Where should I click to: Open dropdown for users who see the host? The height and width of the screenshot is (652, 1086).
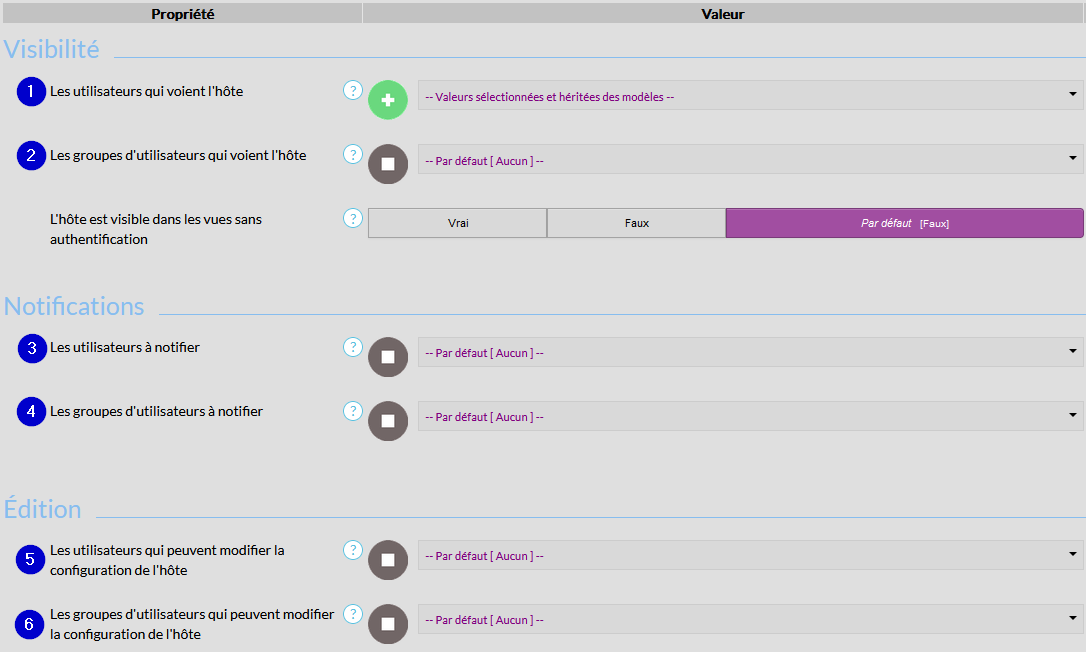pos(750,96)
